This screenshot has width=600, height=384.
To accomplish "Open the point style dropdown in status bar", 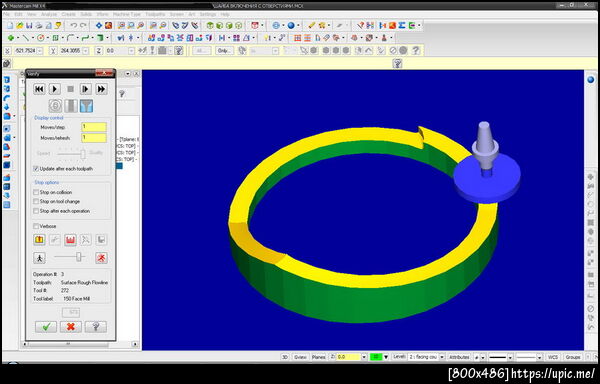I will [483, 357].
